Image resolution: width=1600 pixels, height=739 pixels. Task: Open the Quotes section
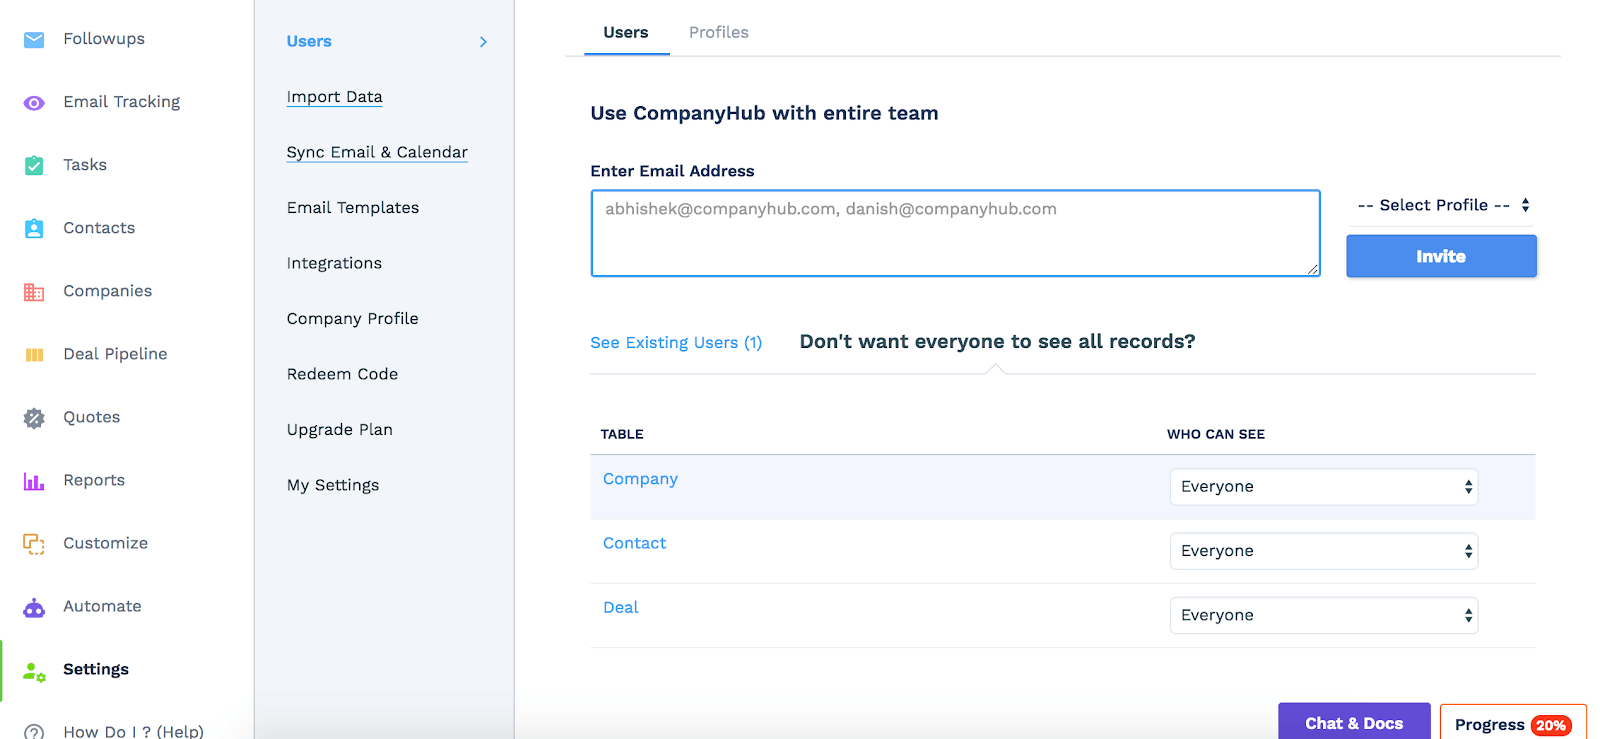pyautogui.click(x=92, y=417)
